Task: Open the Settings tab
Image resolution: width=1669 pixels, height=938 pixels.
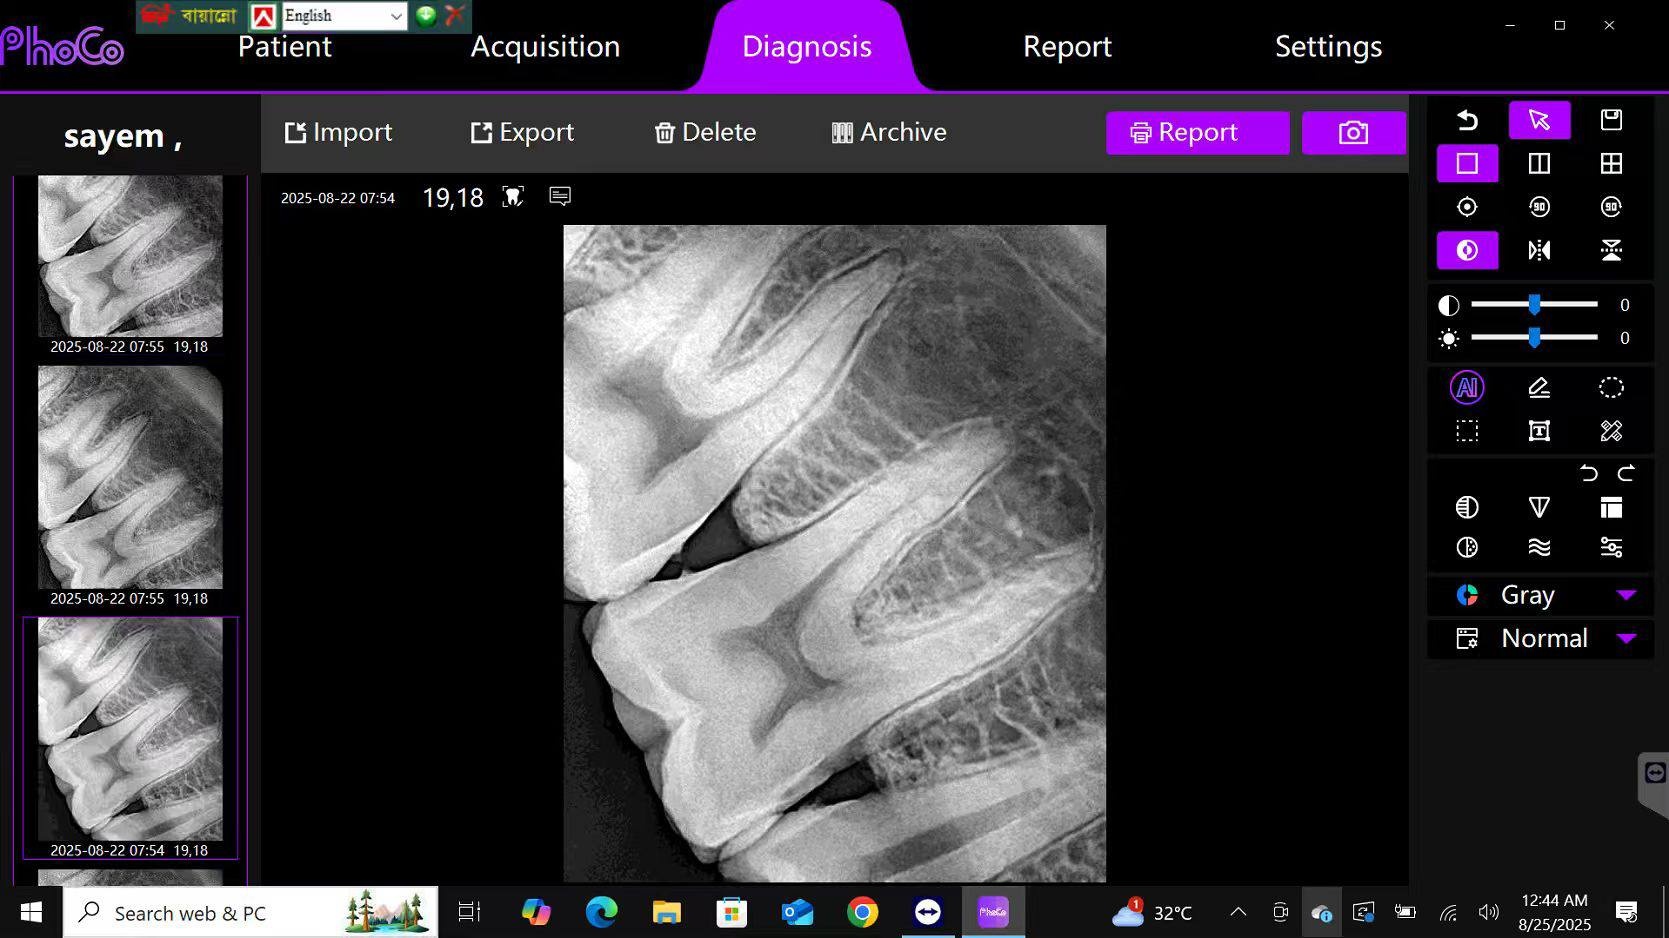Action: pos(1328,47)
